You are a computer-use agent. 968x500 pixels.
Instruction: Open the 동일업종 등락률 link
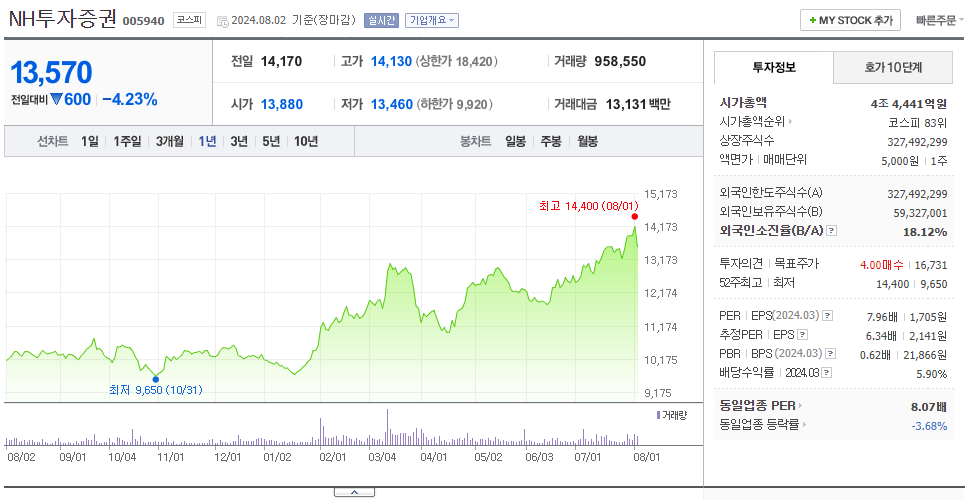[763, 425]
